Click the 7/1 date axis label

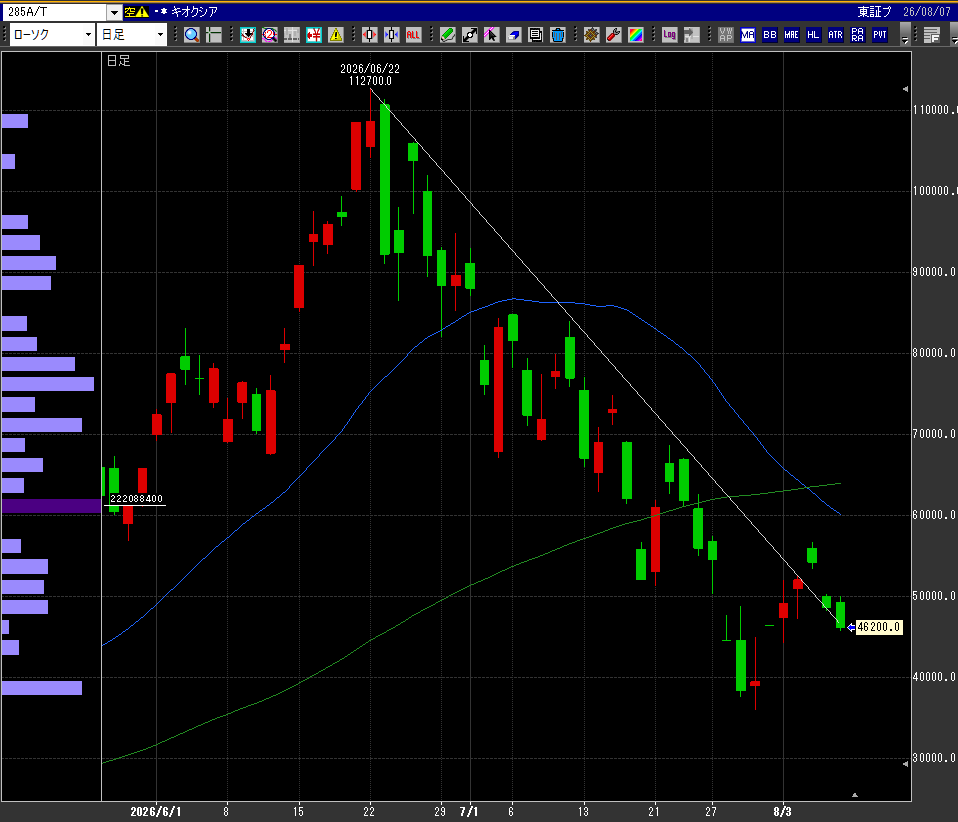(469, 812)
